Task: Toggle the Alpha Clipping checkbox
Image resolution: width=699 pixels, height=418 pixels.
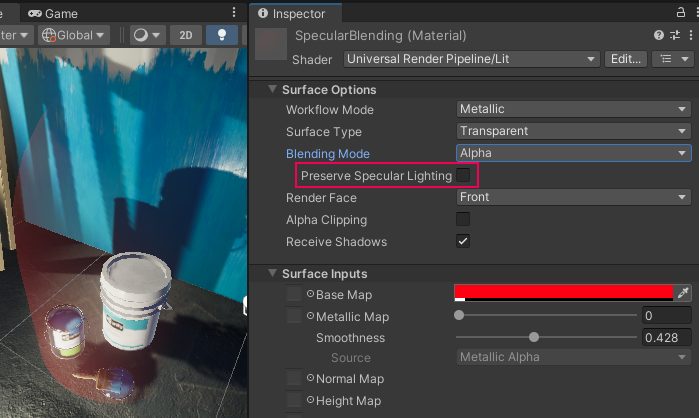Action: tap(463, 220)
